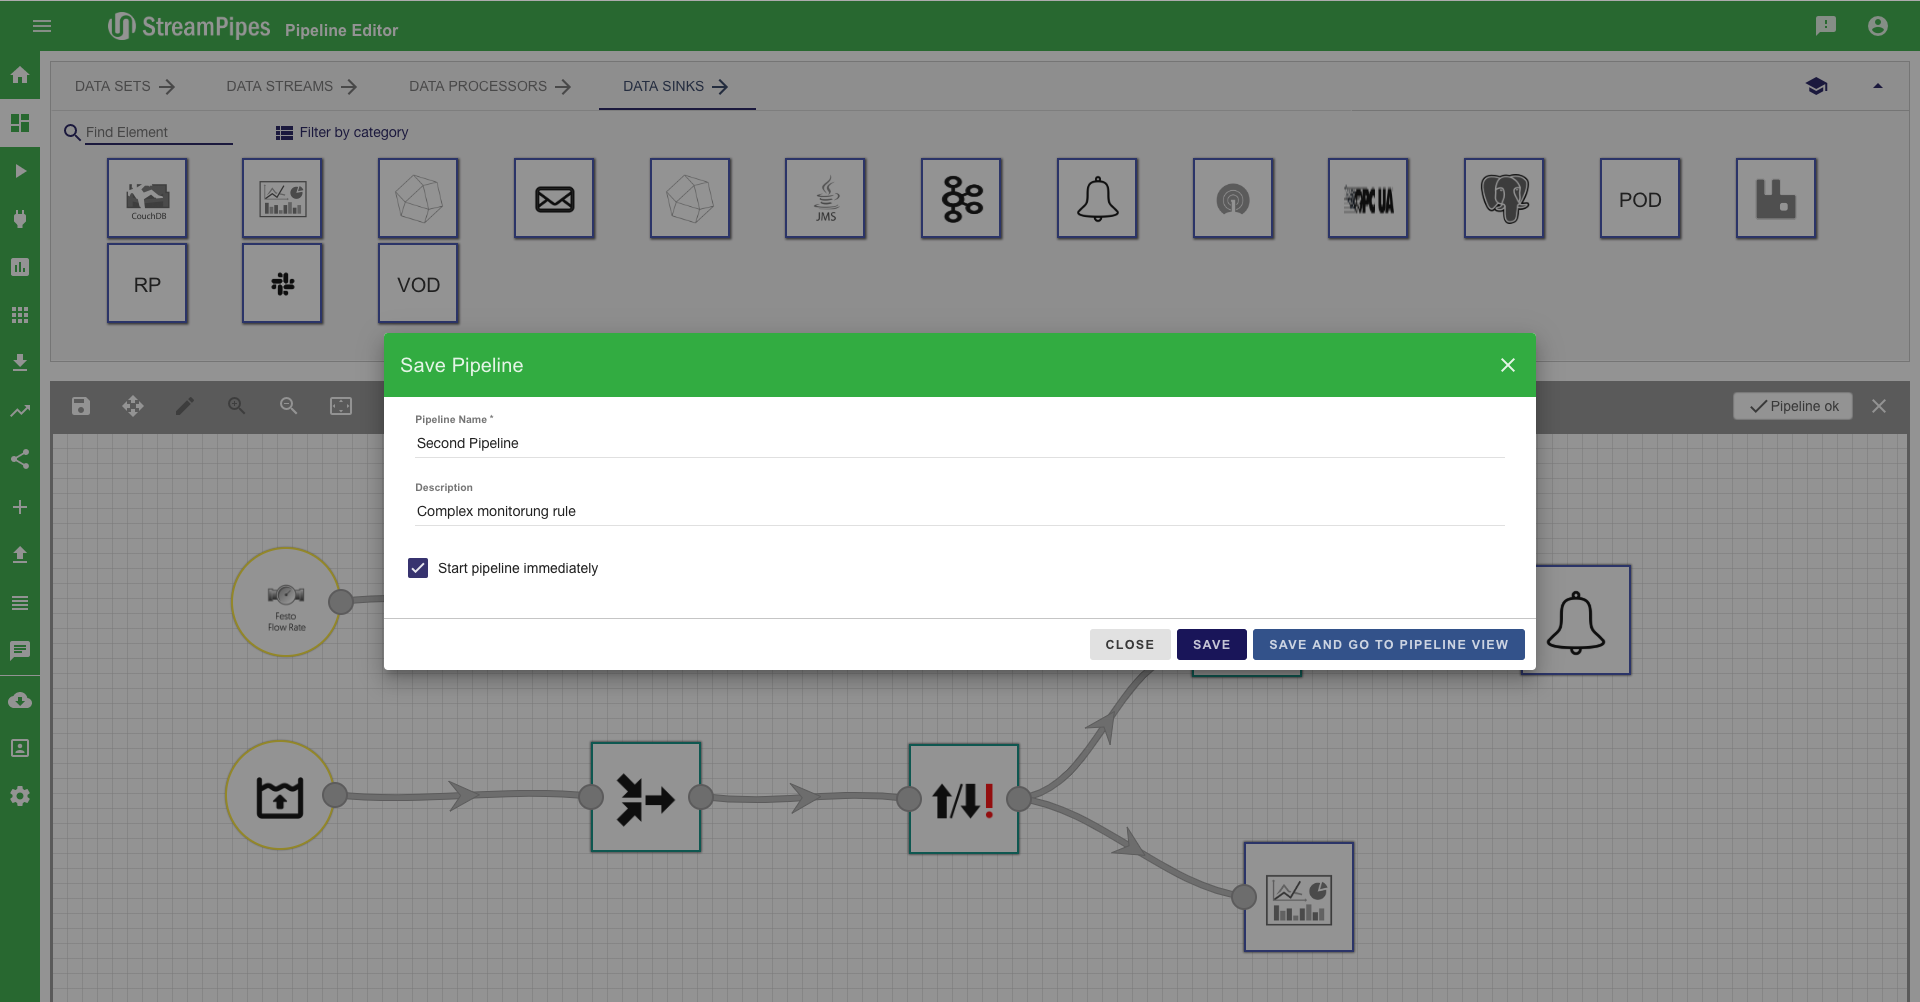
Task: Select the JMS sink icon
Action: [x=825, y=199]
